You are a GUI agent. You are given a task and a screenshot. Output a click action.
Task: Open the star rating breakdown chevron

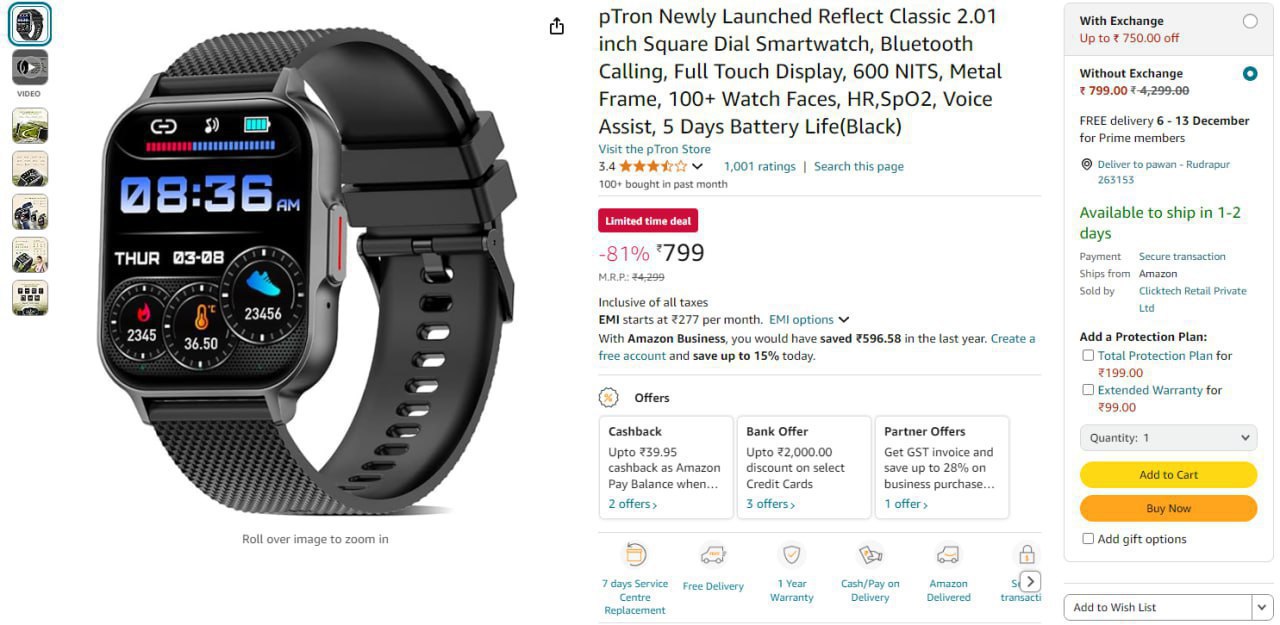[x=697, y=167]
